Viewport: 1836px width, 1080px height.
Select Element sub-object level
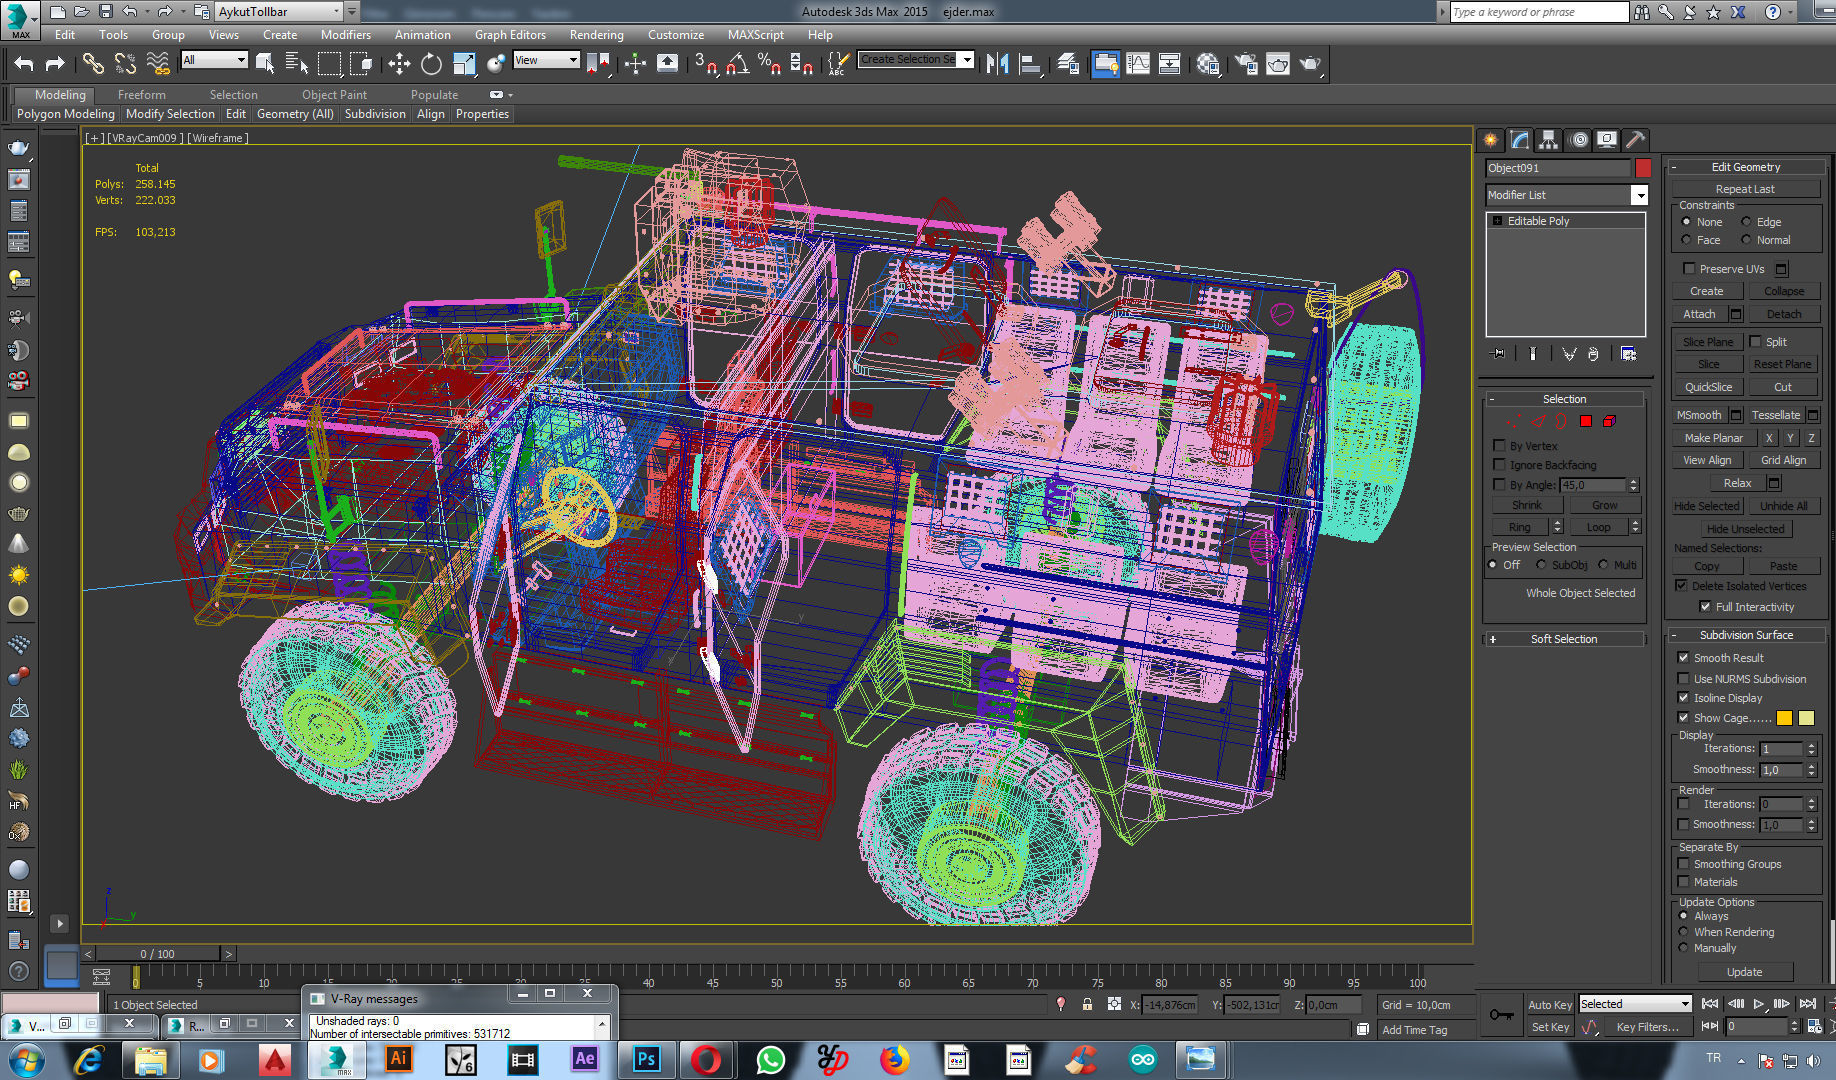[1609, 421]
